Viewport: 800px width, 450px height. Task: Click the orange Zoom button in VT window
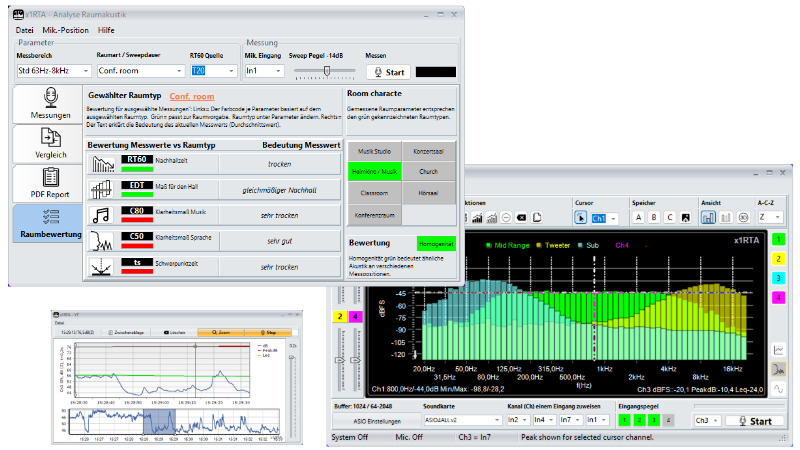221,332
